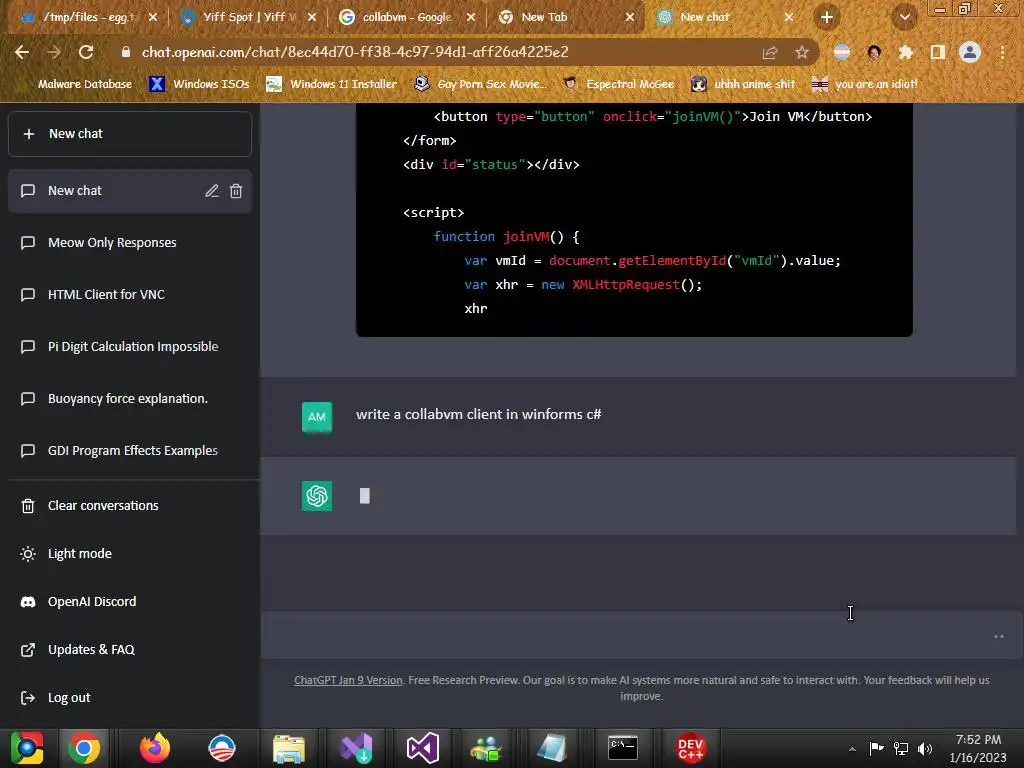Open a new browser tab with plus

tap(827, 18)
